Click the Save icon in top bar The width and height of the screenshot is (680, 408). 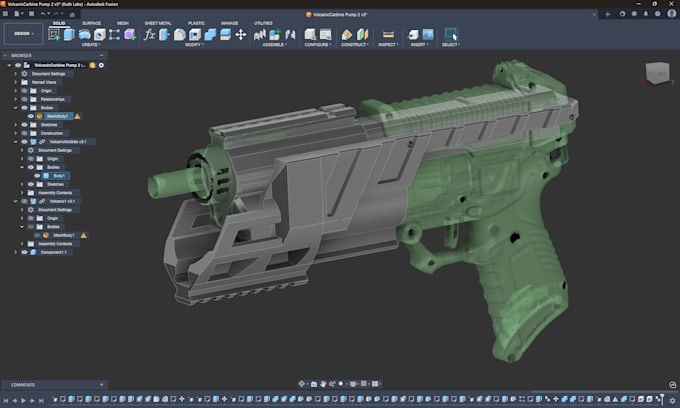(31, 14)
